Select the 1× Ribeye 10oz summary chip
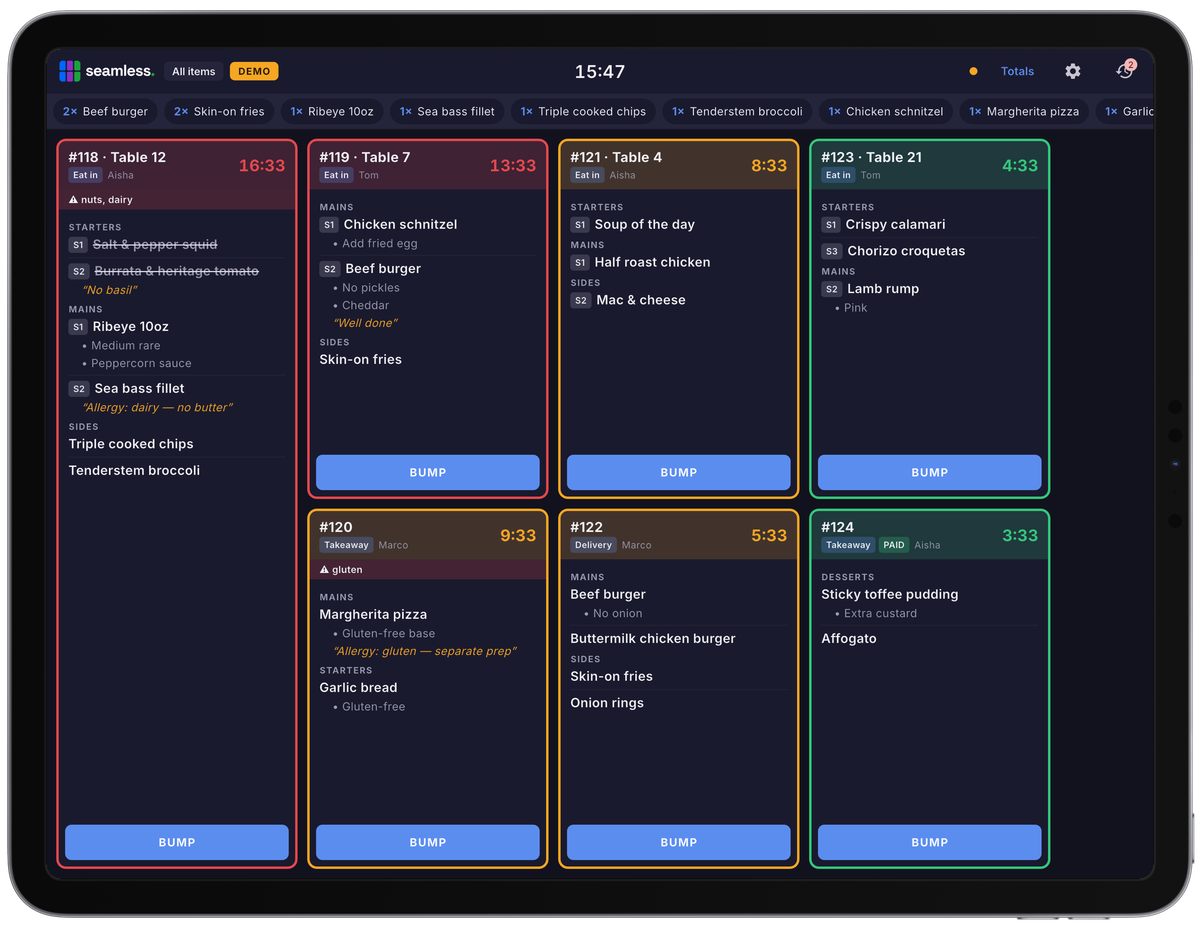 (332, 111)
